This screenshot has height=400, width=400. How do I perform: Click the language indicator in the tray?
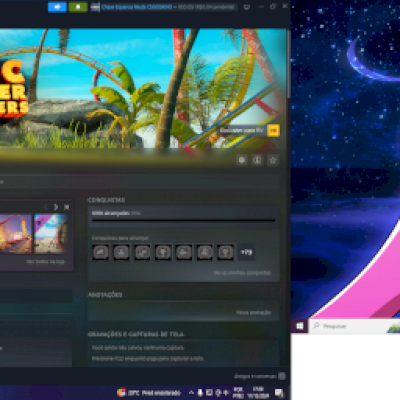click(x=238, y=393)
